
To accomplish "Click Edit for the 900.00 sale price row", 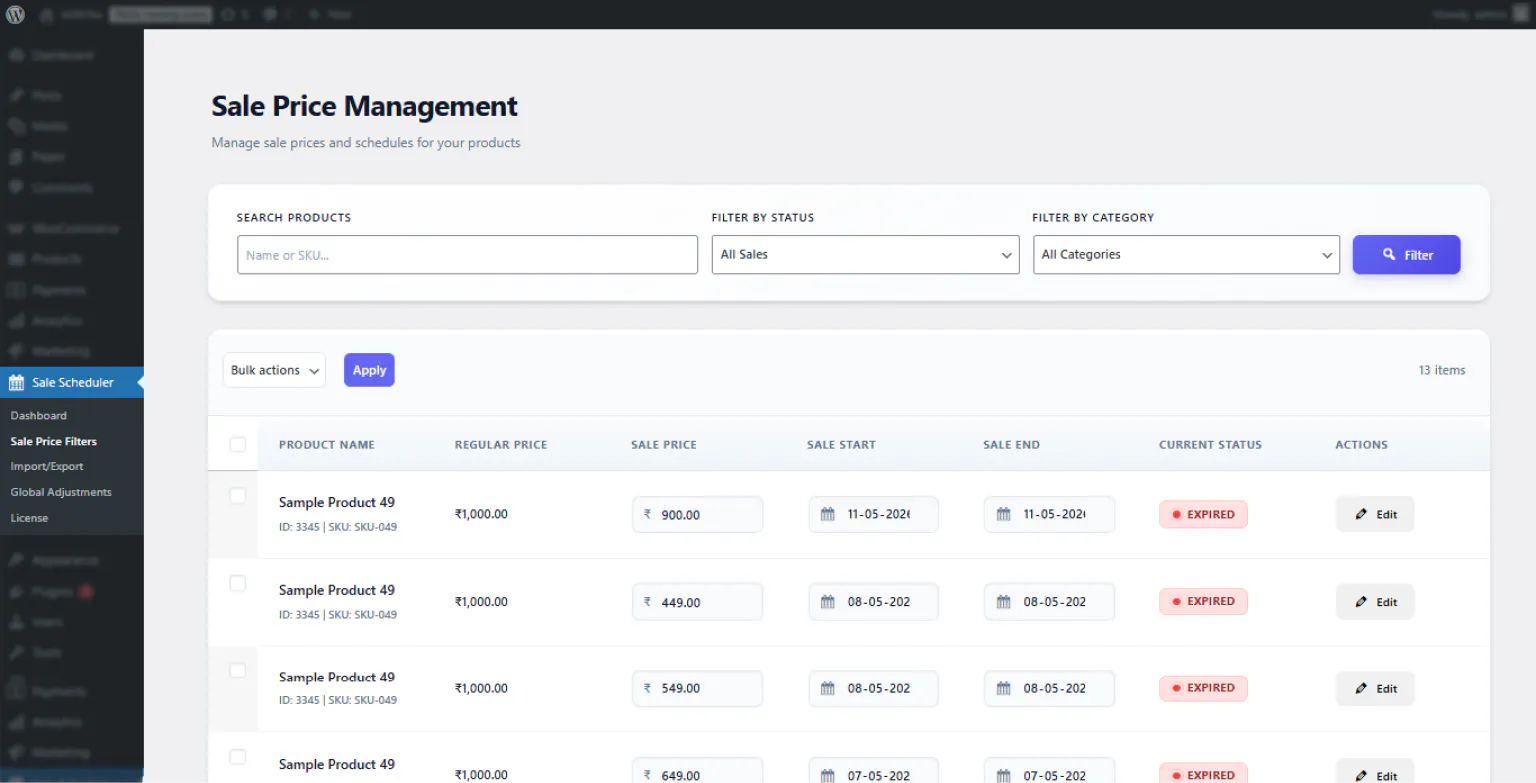I will pos(1375,515).
